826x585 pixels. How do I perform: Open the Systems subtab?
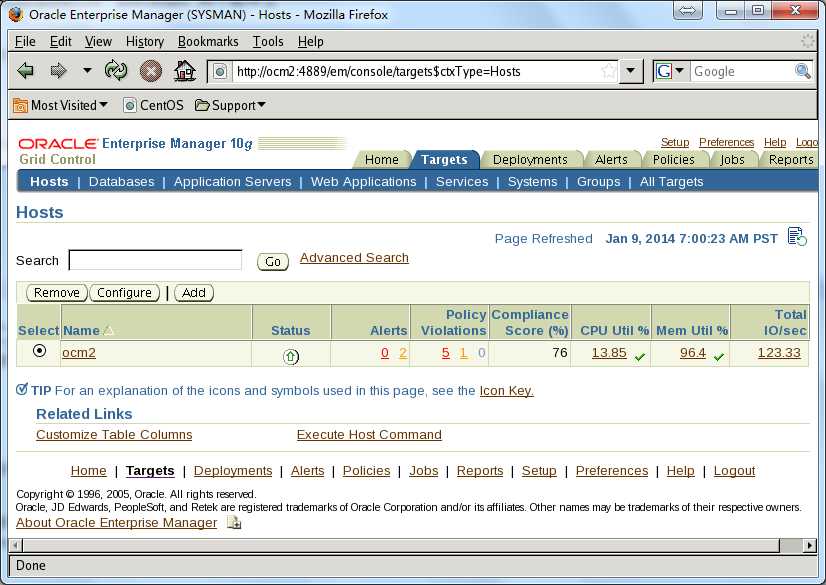pyautogui.click(x=533, y=182)
